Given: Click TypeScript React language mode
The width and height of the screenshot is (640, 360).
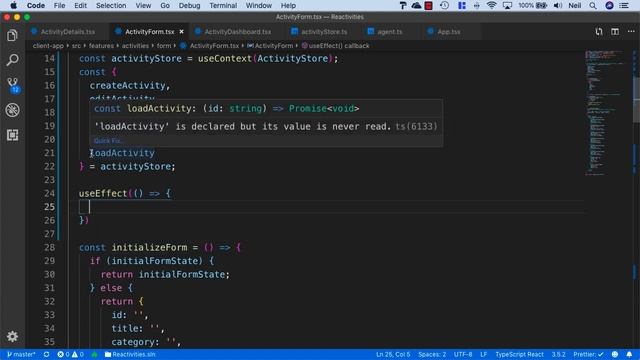Looking at the screenshot, I should (519, 354).
